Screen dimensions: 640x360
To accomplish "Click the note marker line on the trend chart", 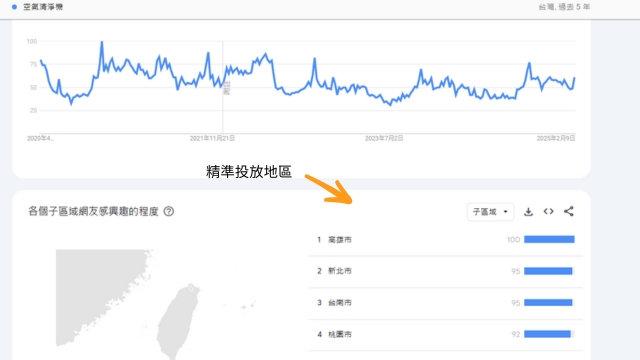I will click(x=223, y=87).
